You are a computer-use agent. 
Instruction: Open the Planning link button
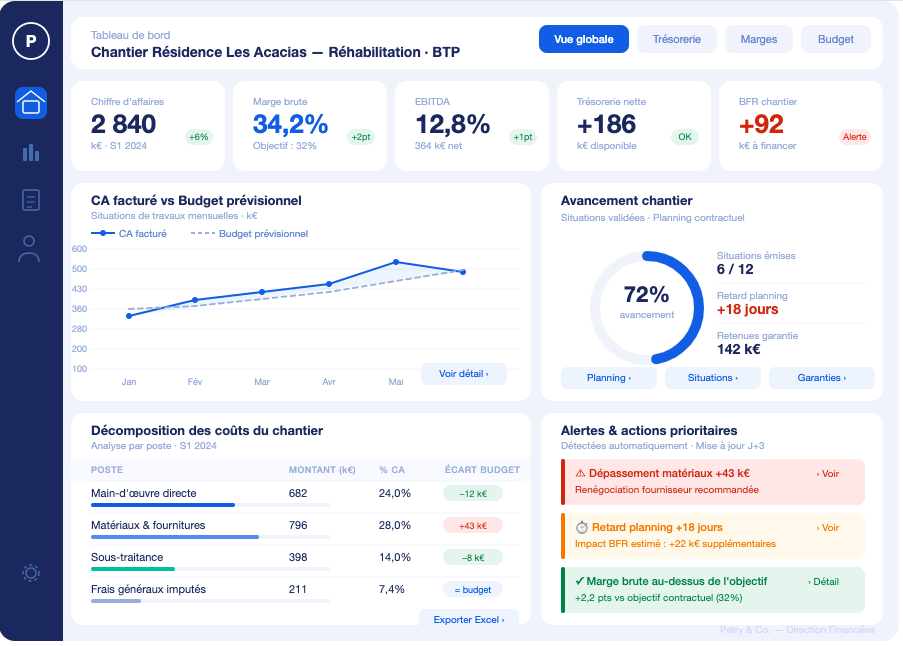click(x=609, y=378)
